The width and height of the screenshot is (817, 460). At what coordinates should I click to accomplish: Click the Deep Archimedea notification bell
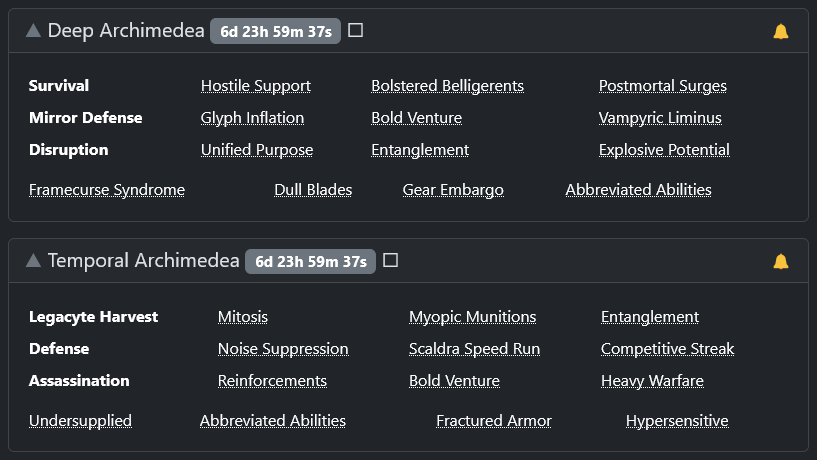click(x=781, y=31)
